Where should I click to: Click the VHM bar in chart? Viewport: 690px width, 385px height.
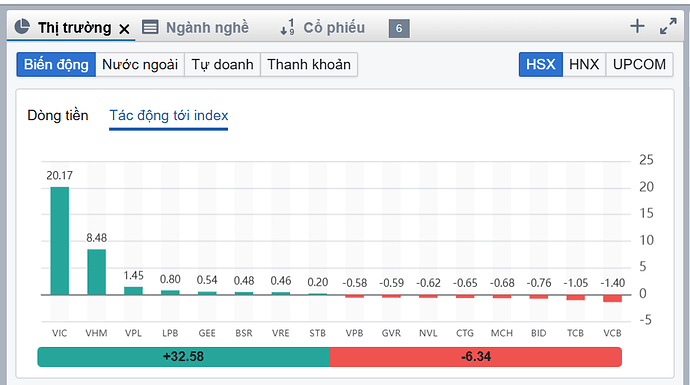[96, 272]
